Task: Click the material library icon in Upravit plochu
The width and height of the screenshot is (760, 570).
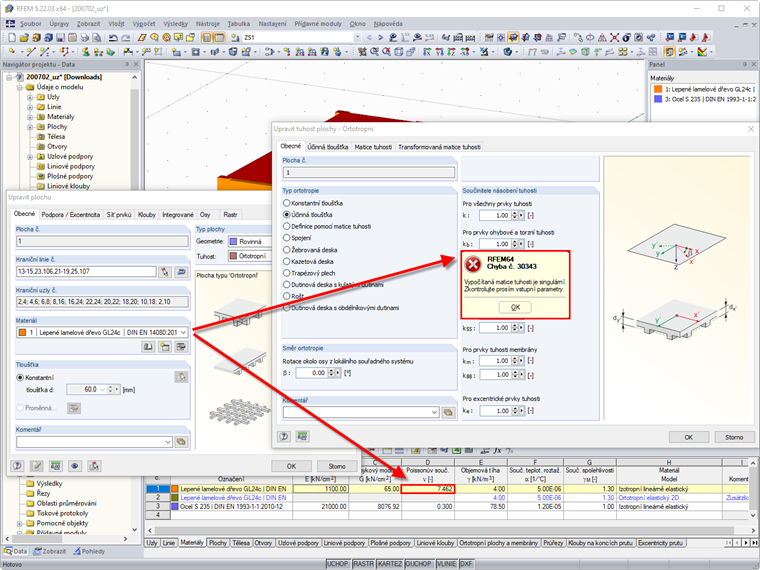Action: [x=148, y=347]
